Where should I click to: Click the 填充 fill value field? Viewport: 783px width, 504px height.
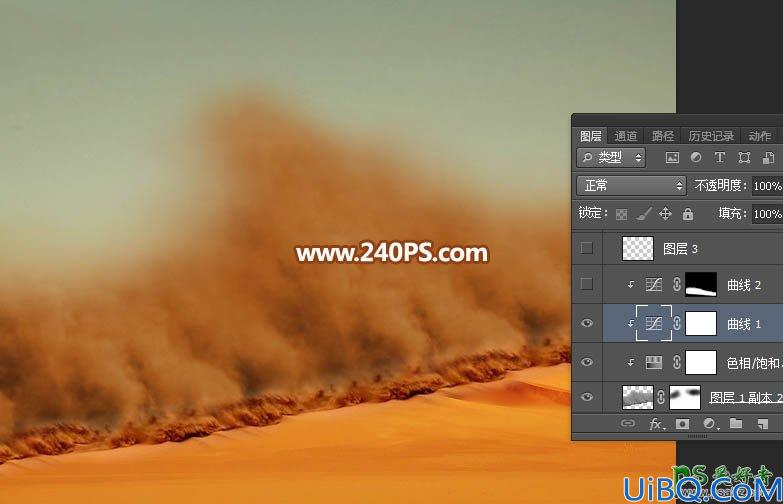767,214
